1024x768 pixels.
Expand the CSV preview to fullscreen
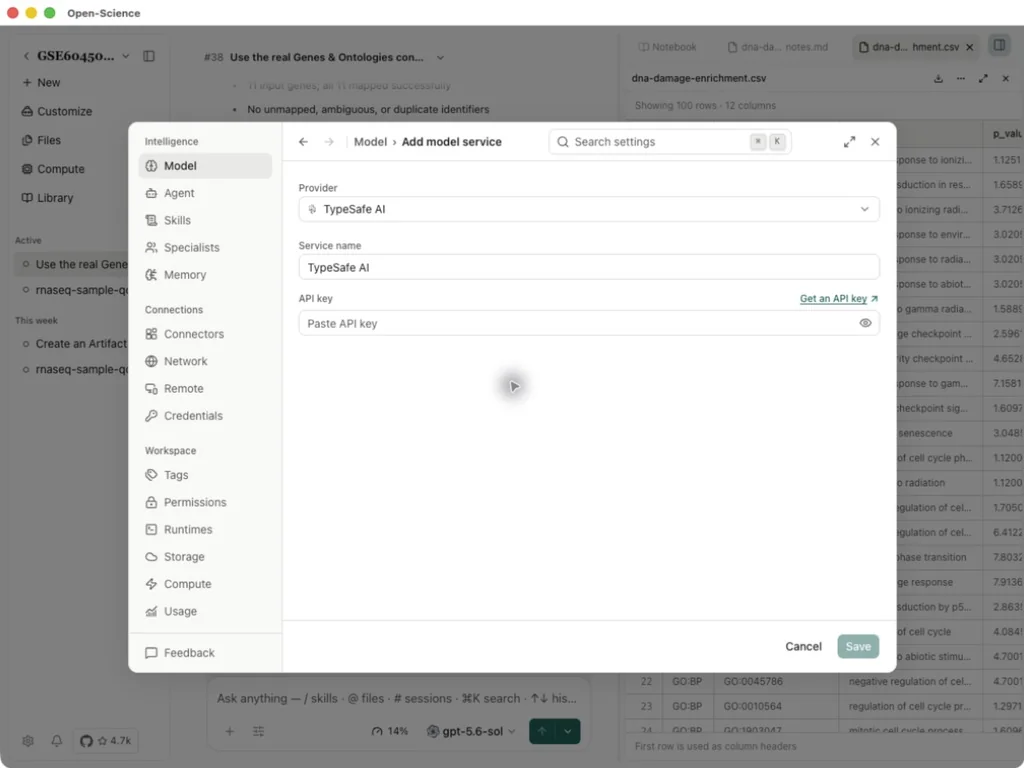pyautogui.click(x=984, y=78)
